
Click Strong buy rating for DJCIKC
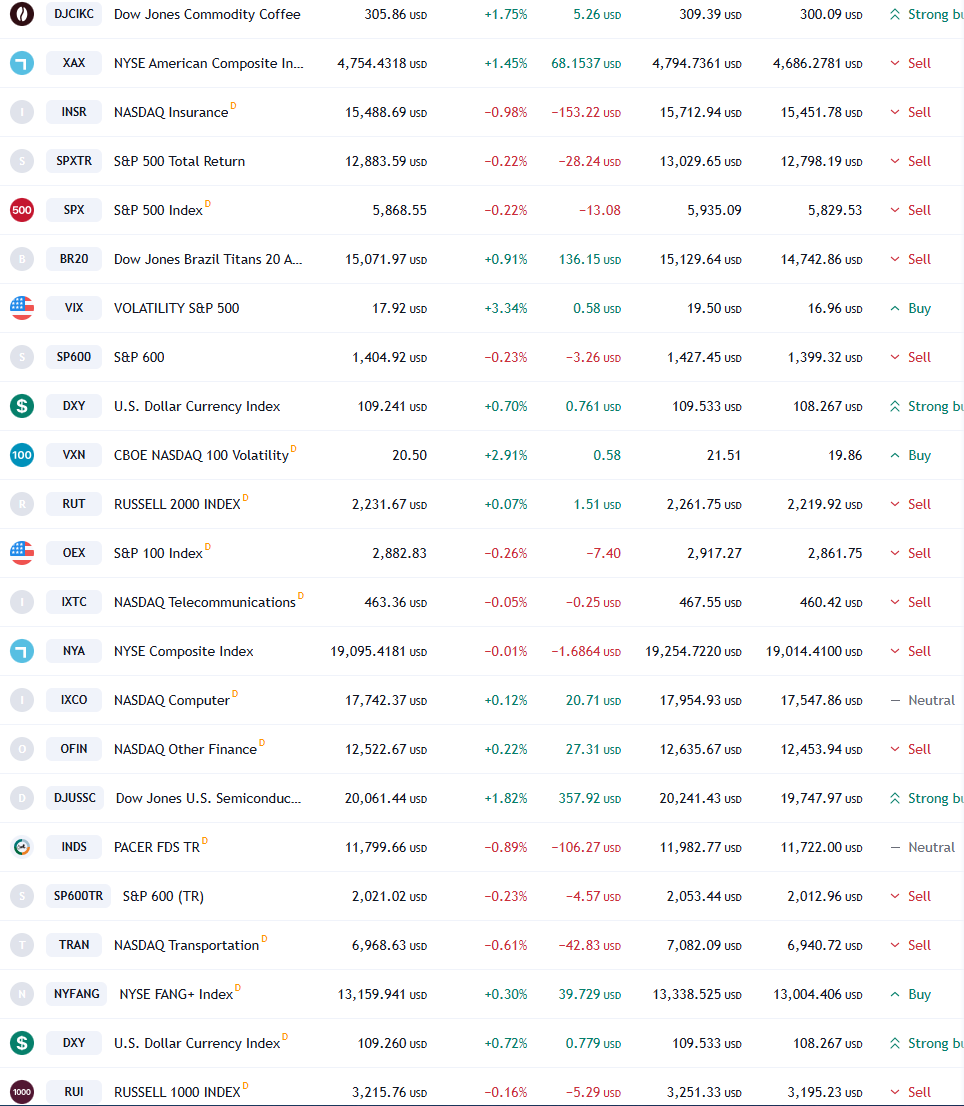926,14
